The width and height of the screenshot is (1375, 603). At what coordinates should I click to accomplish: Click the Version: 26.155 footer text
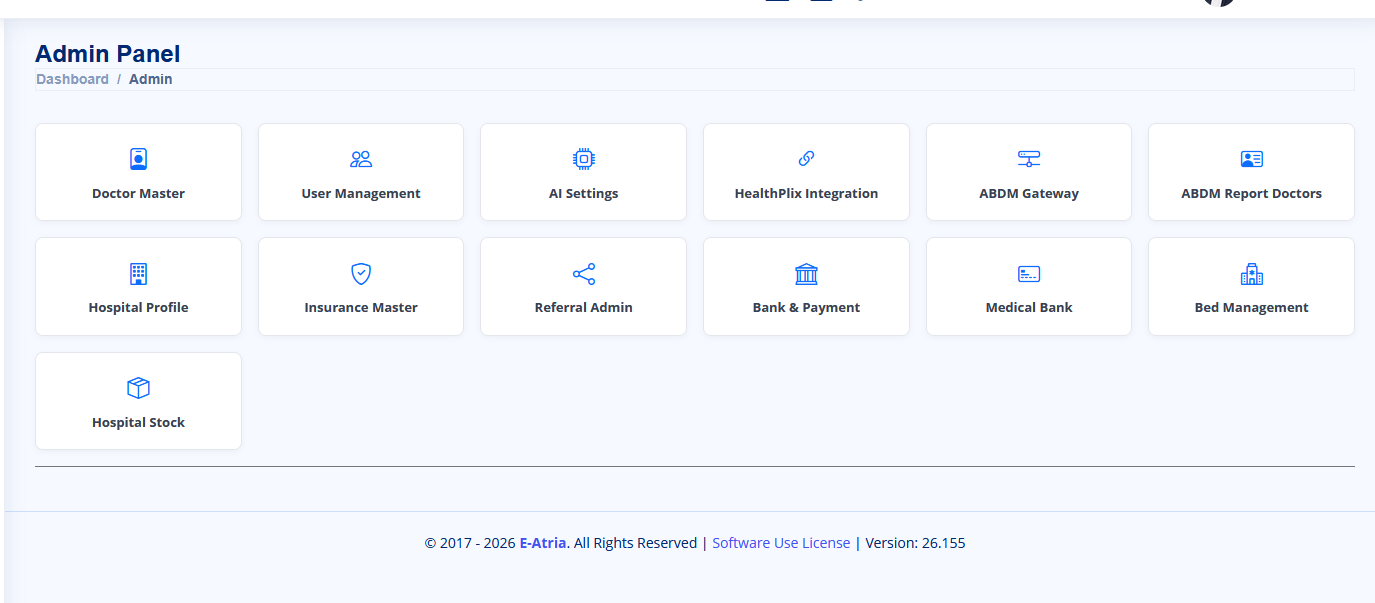click(915, 543)
